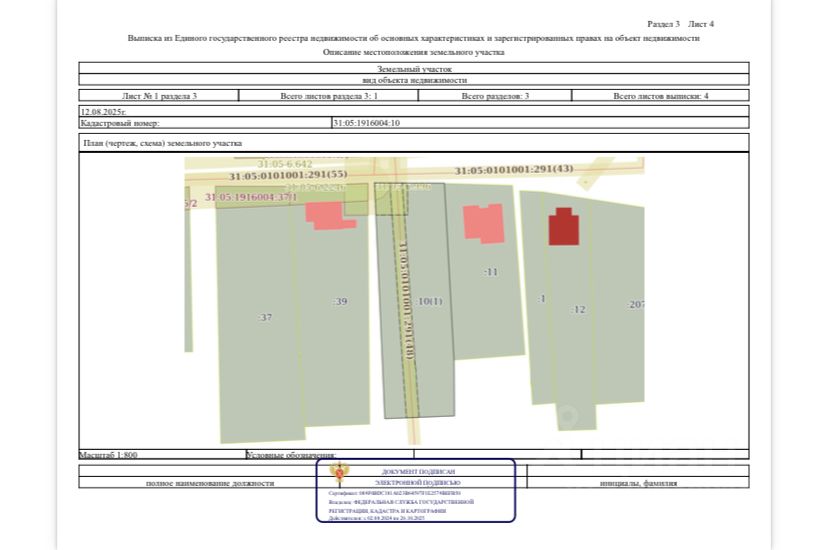
Task: Select the 'Лист № 1 раздела 3' cell
Action: tap(159, 96)
